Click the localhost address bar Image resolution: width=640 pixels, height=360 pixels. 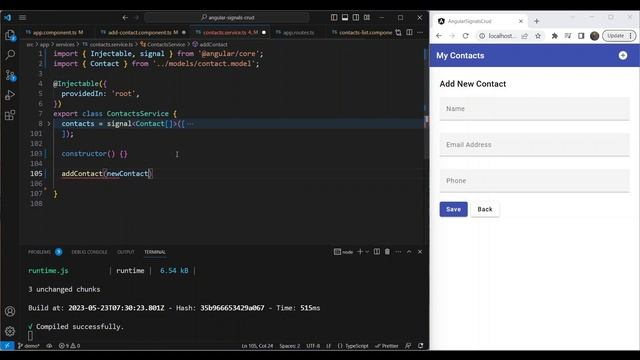[502, 36]
